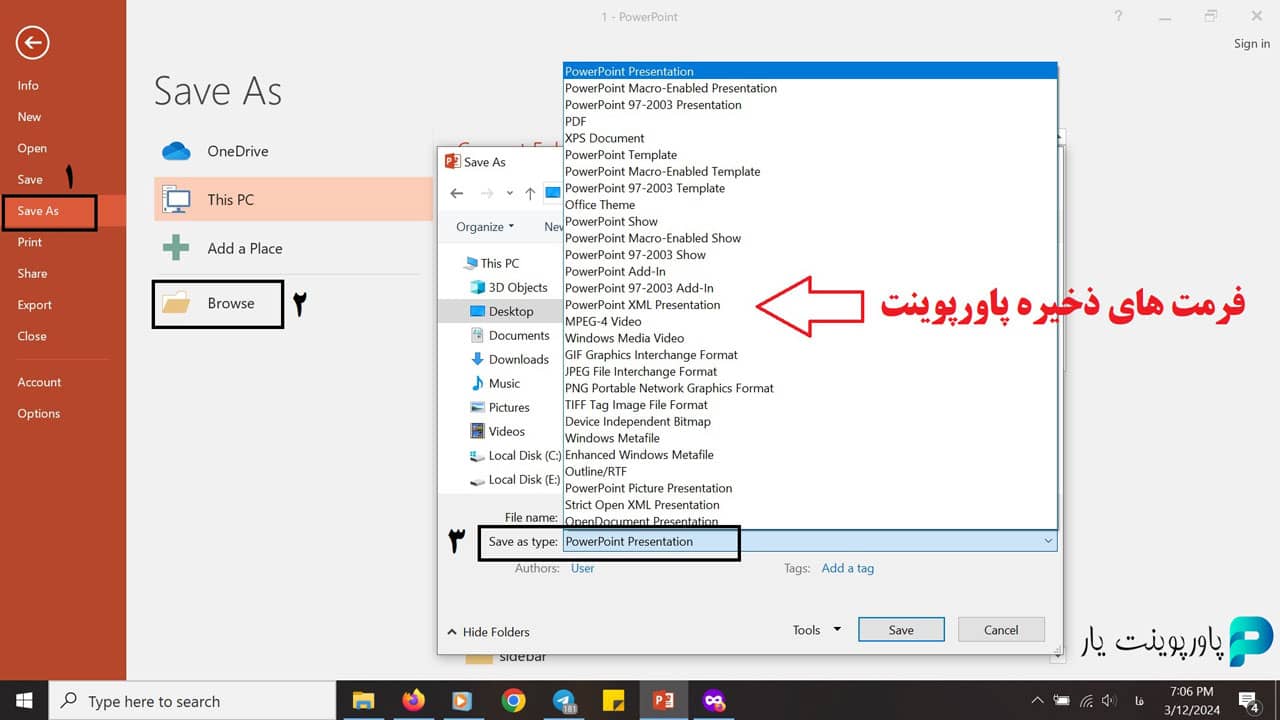Screen dimensions: 1280x720
Task: Select This PC in navigation tree
Action: pos(491,263)
